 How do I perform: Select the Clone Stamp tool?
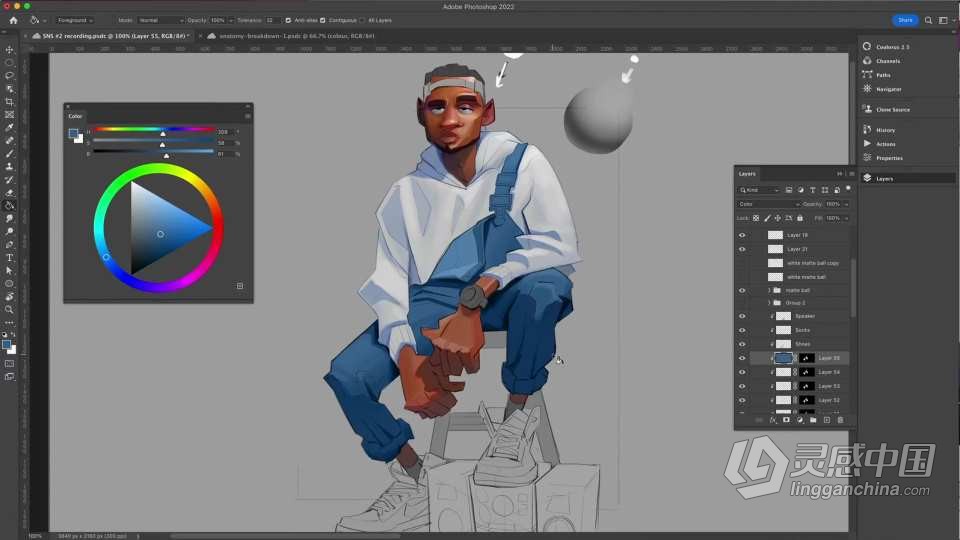tap(9, 167)
